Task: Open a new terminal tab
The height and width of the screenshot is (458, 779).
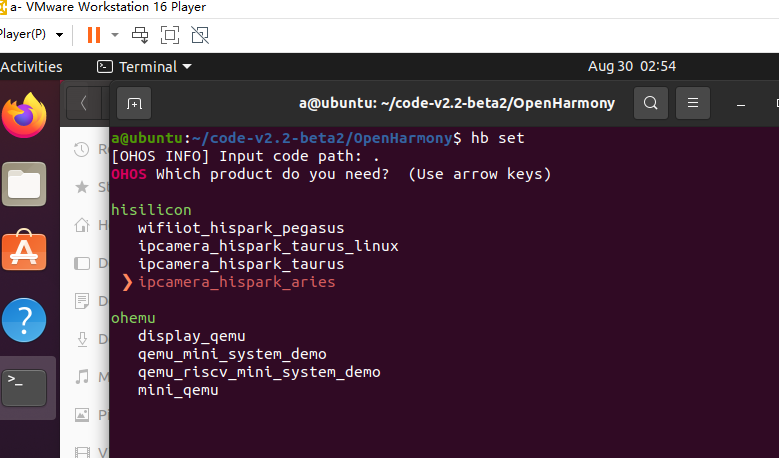Action: 134,103
